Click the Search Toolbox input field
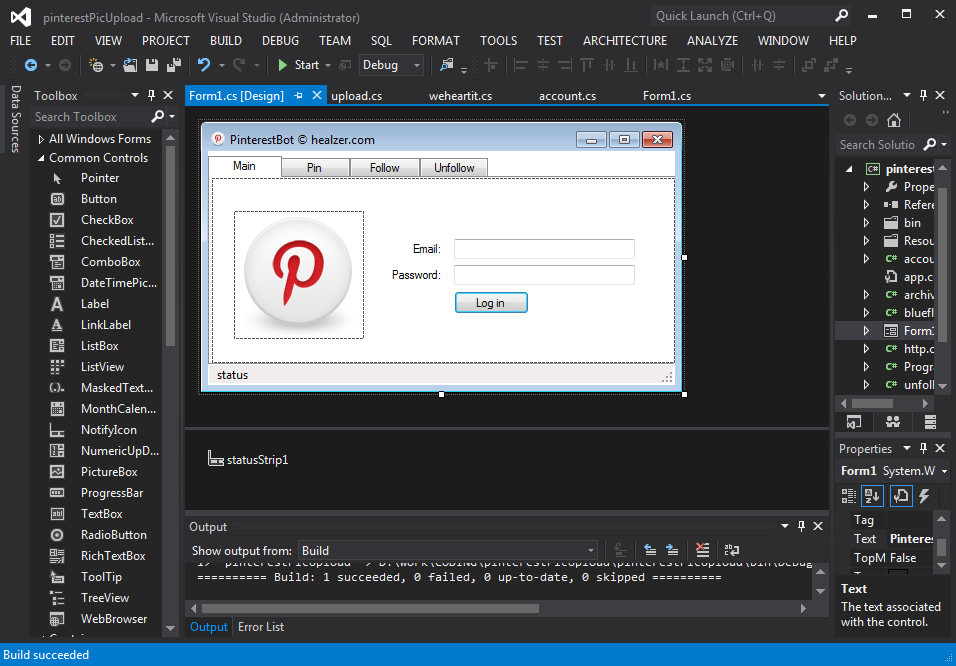The width and height of the screenshot is (956, 666). click(x=91, y=116)
